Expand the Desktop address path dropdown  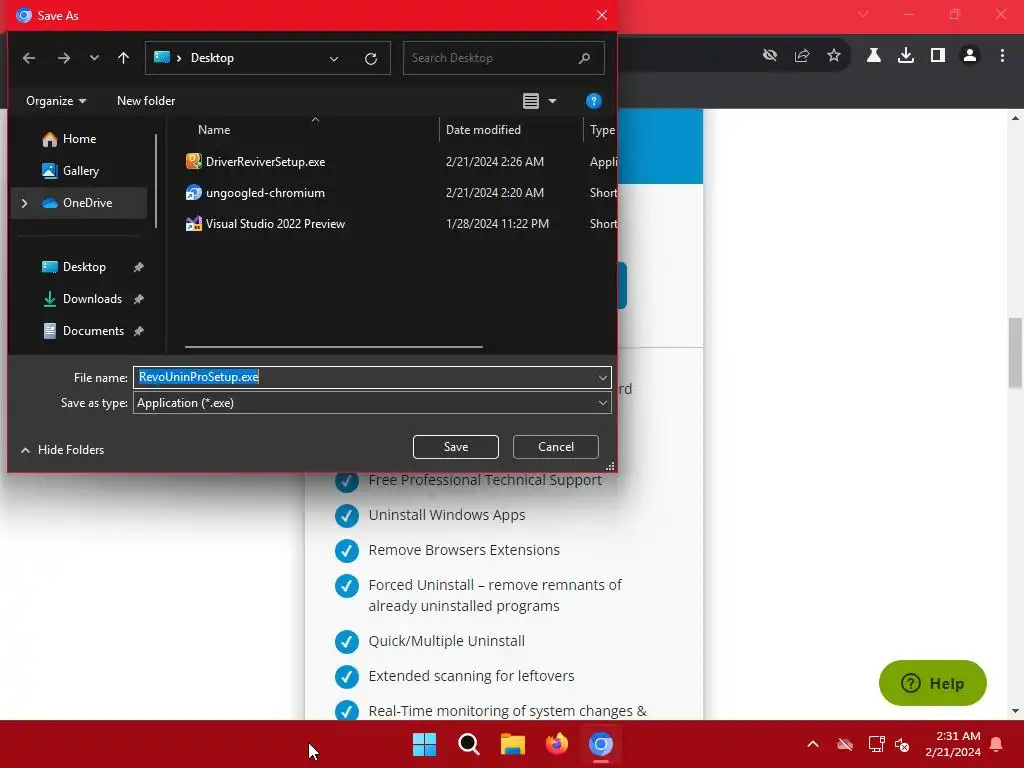334,58
